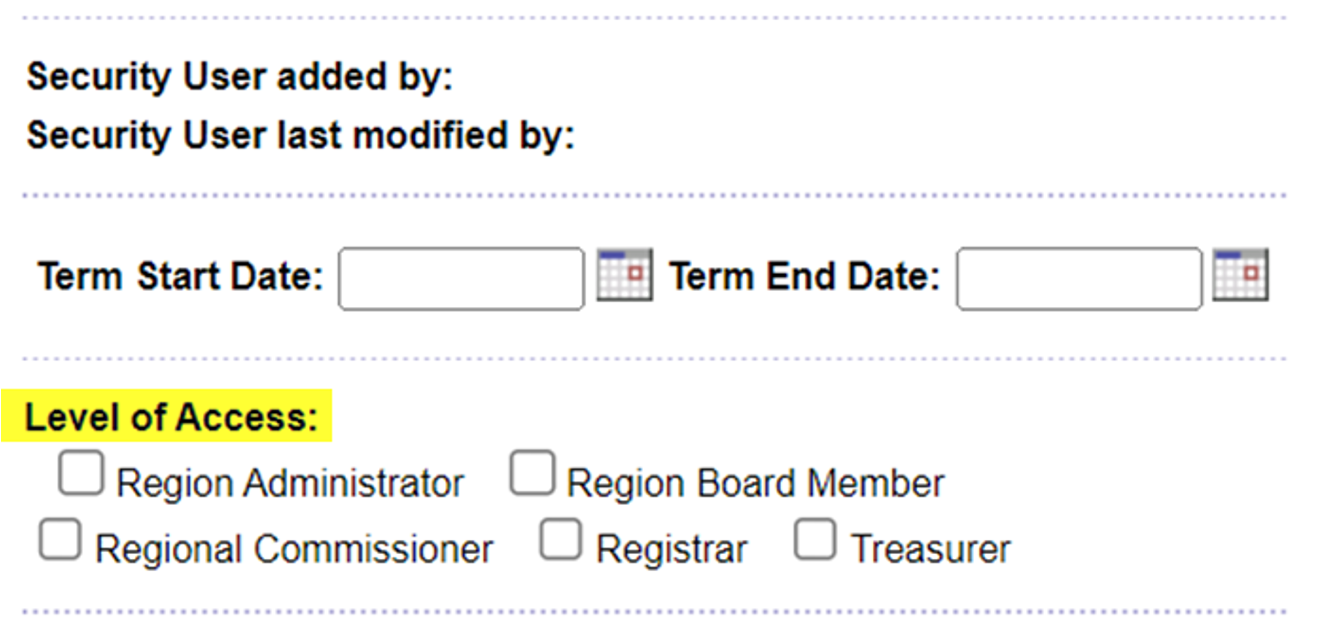
Task: Click the Registrar label text
Action: pyautogui.click(x=671, y=549)
